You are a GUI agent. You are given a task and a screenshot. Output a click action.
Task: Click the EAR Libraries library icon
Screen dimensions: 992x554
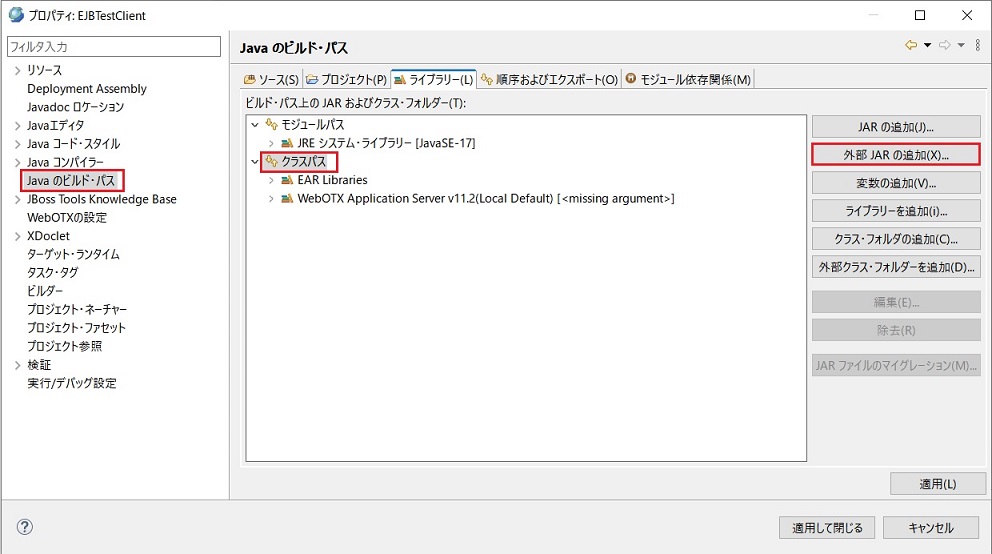[x=287, y=180]
